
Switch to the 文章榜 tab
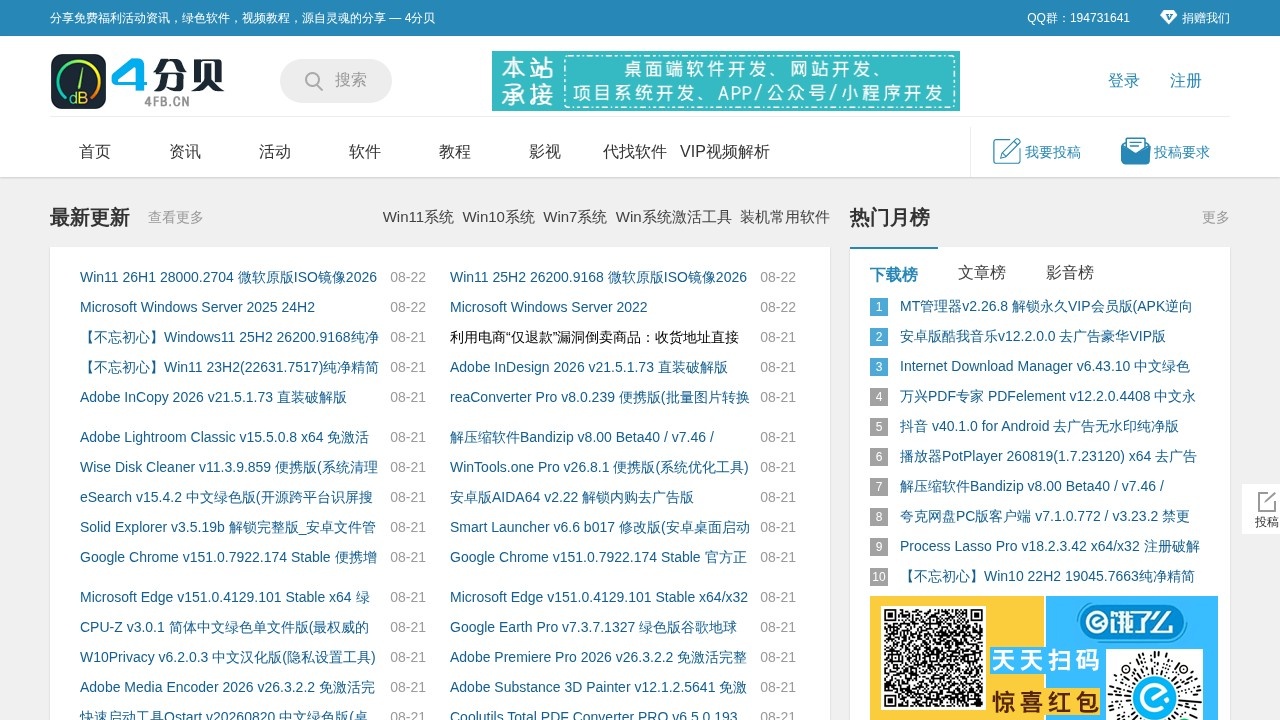pos(982,272)
